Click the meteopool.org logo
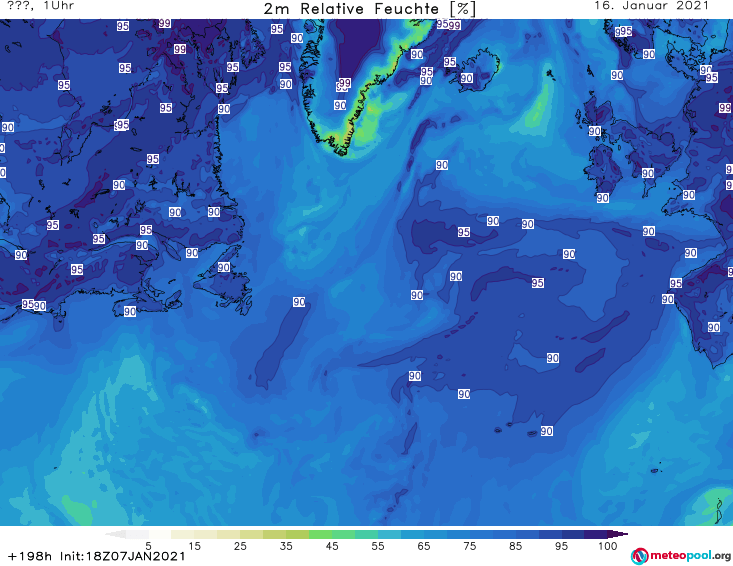Viewport: 733px width, 566px height. click(681, 556)
